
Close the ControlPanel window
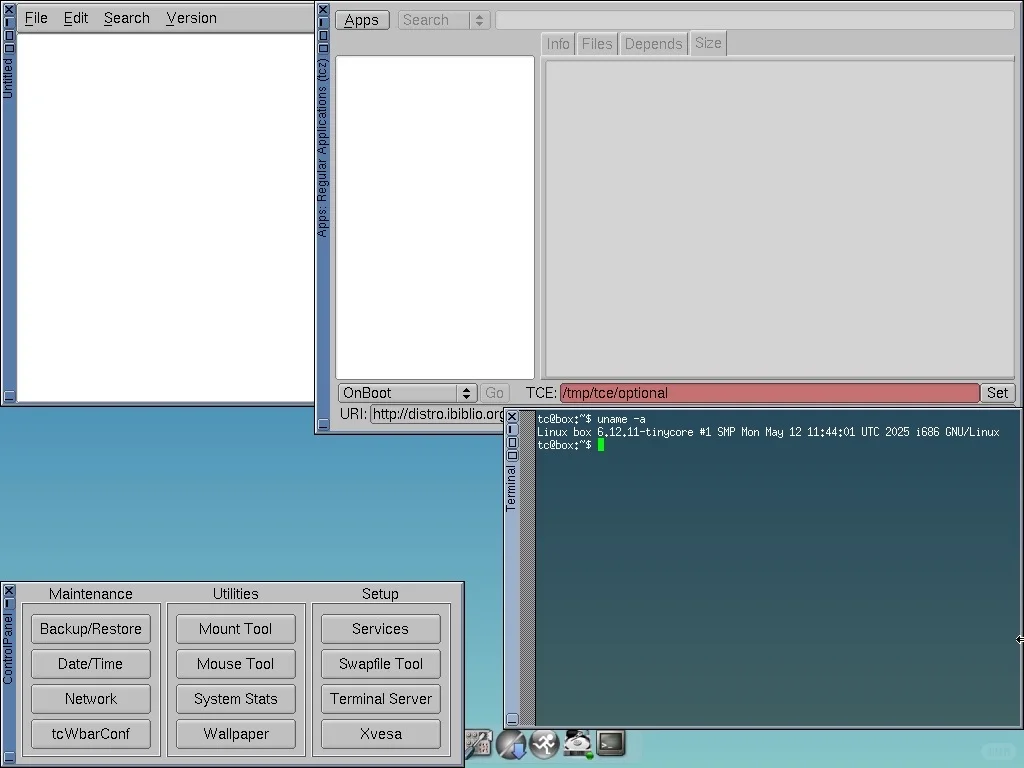click(9, 590)
